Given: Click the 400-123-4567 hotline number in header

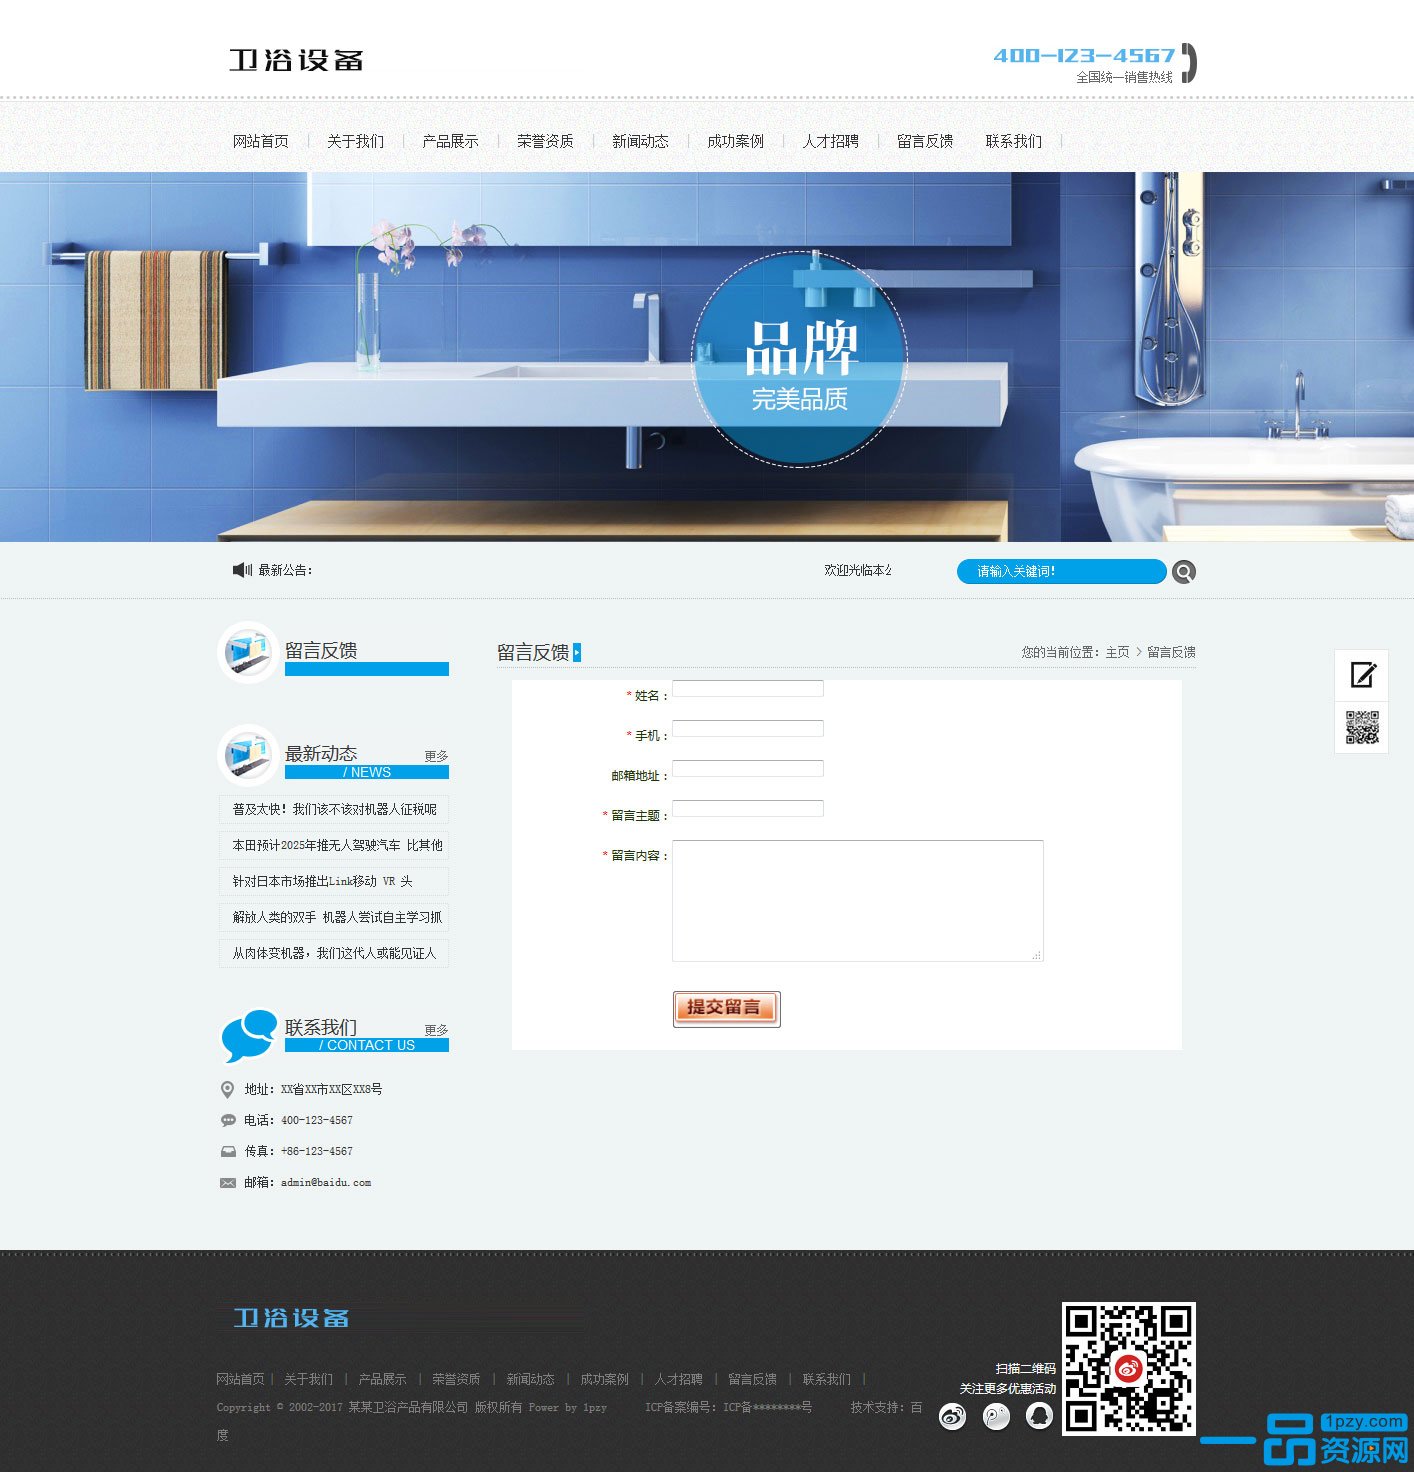Looking at the screenshot, I should [x=1084, y=56].
